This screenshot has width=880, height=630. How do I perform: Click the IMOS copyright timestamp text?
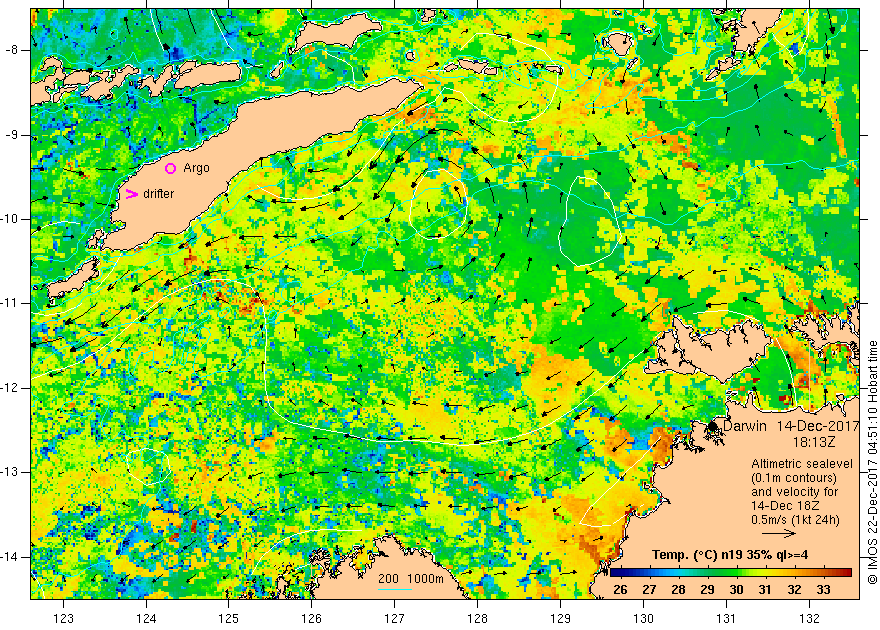click(872, 463)
